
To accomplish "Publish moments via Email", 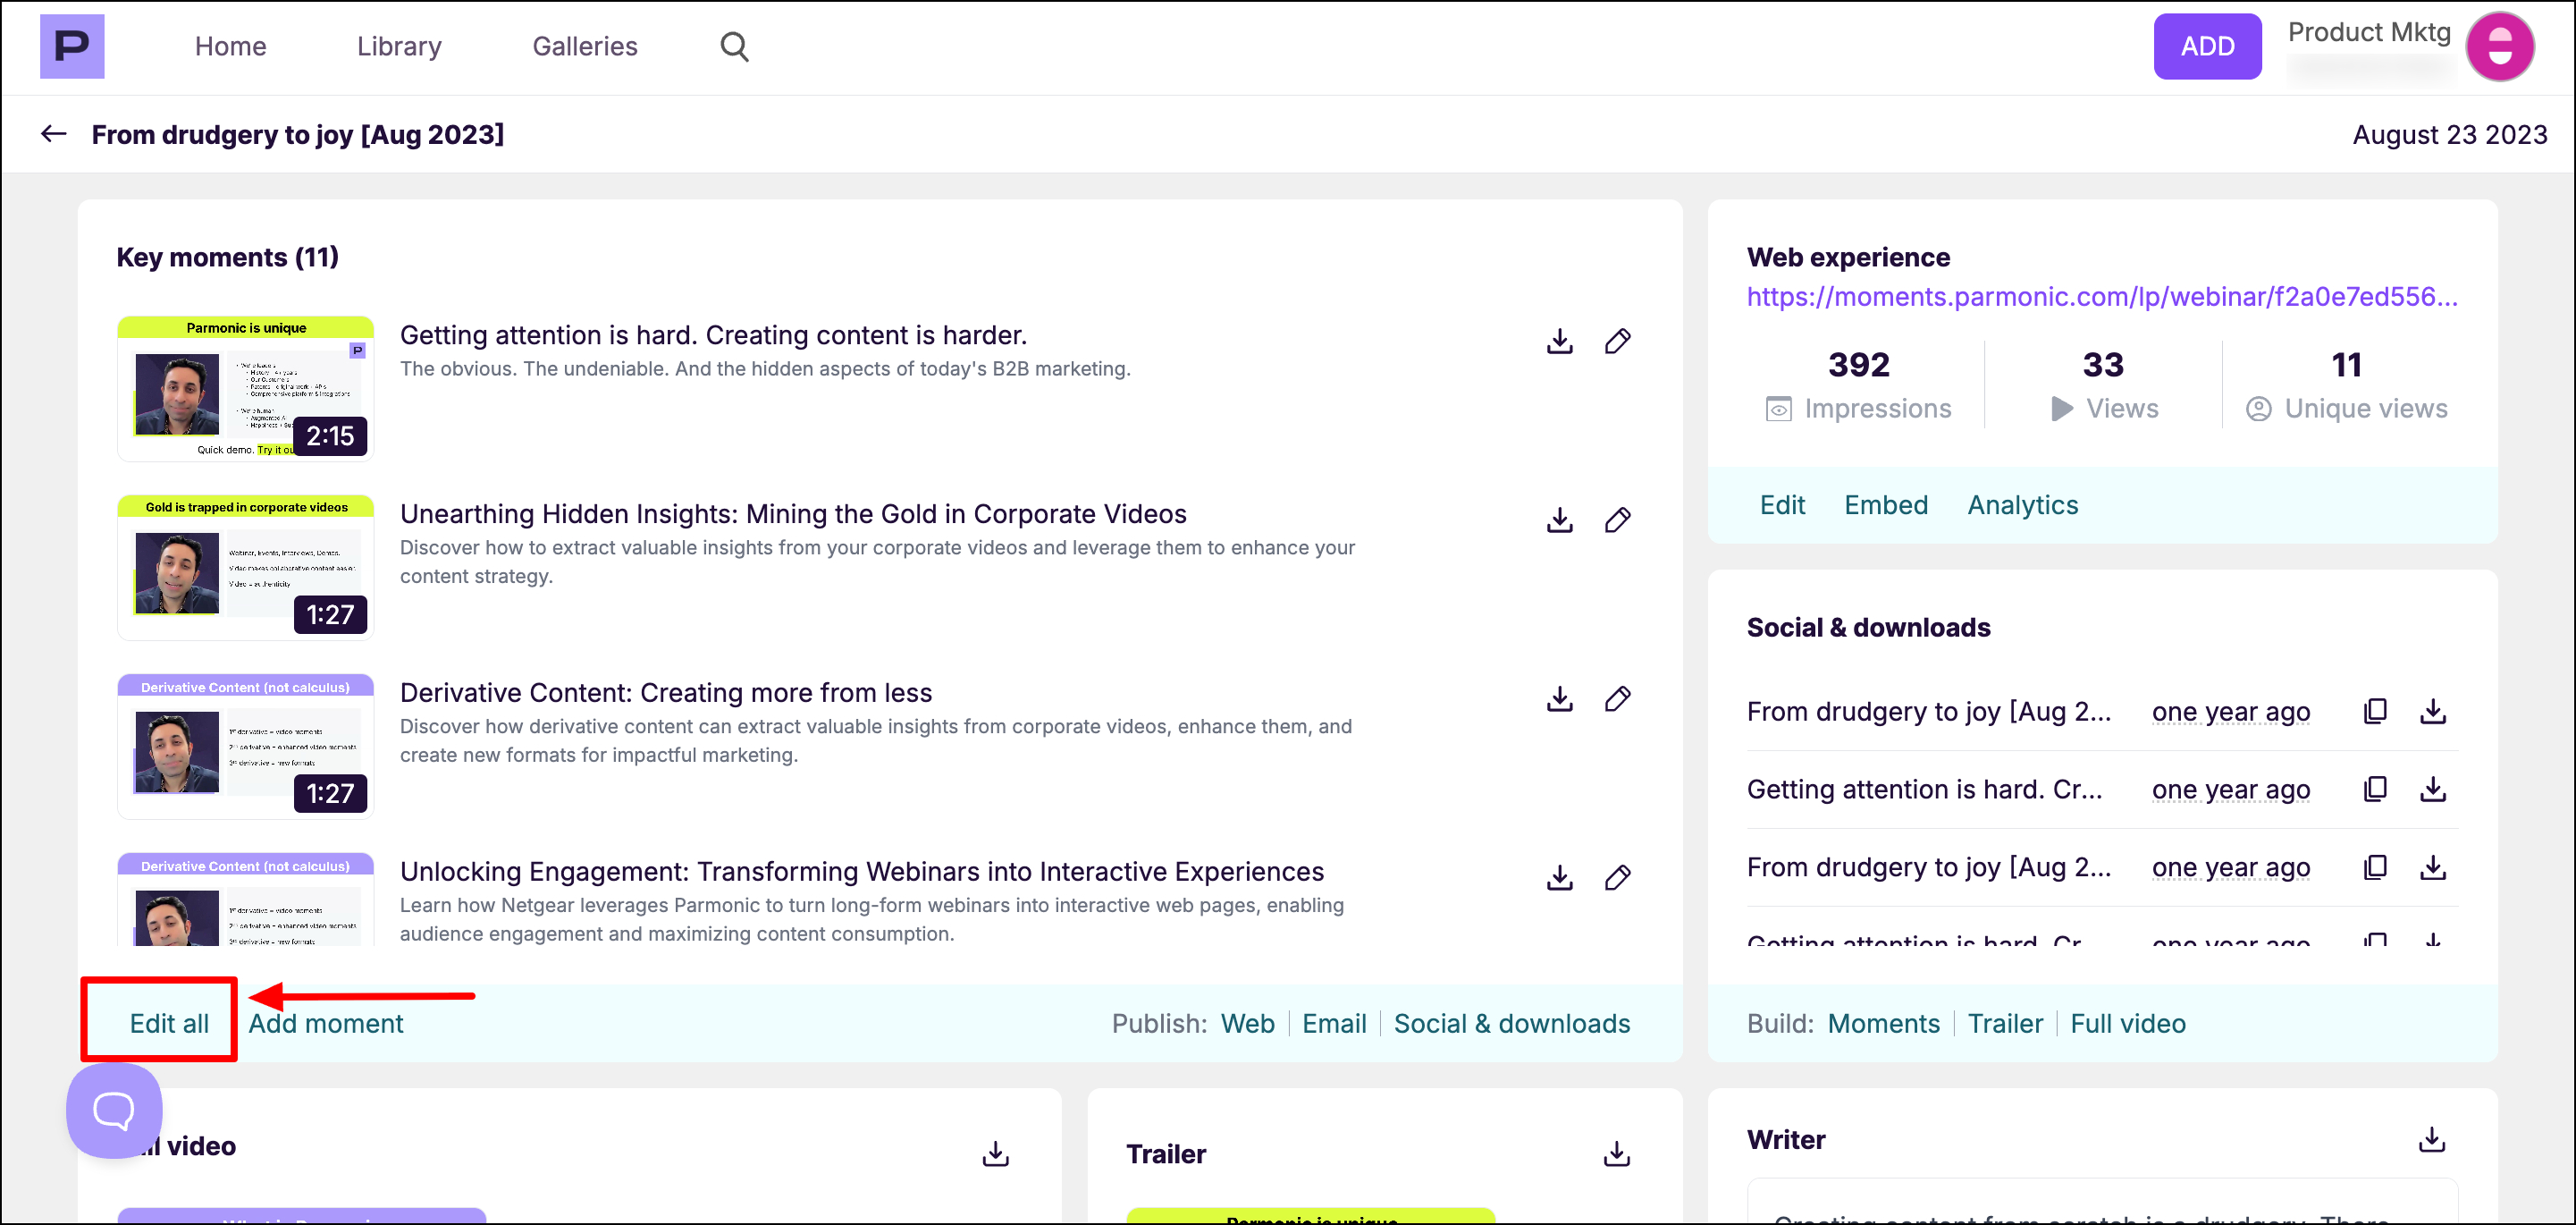I will (1333, 1023).
